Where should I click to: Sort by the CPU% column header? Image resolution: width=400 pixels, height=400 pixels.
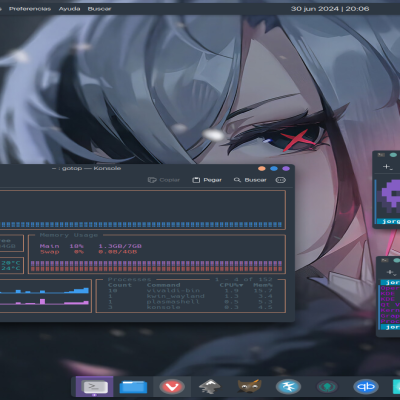[x=231, y=285]
